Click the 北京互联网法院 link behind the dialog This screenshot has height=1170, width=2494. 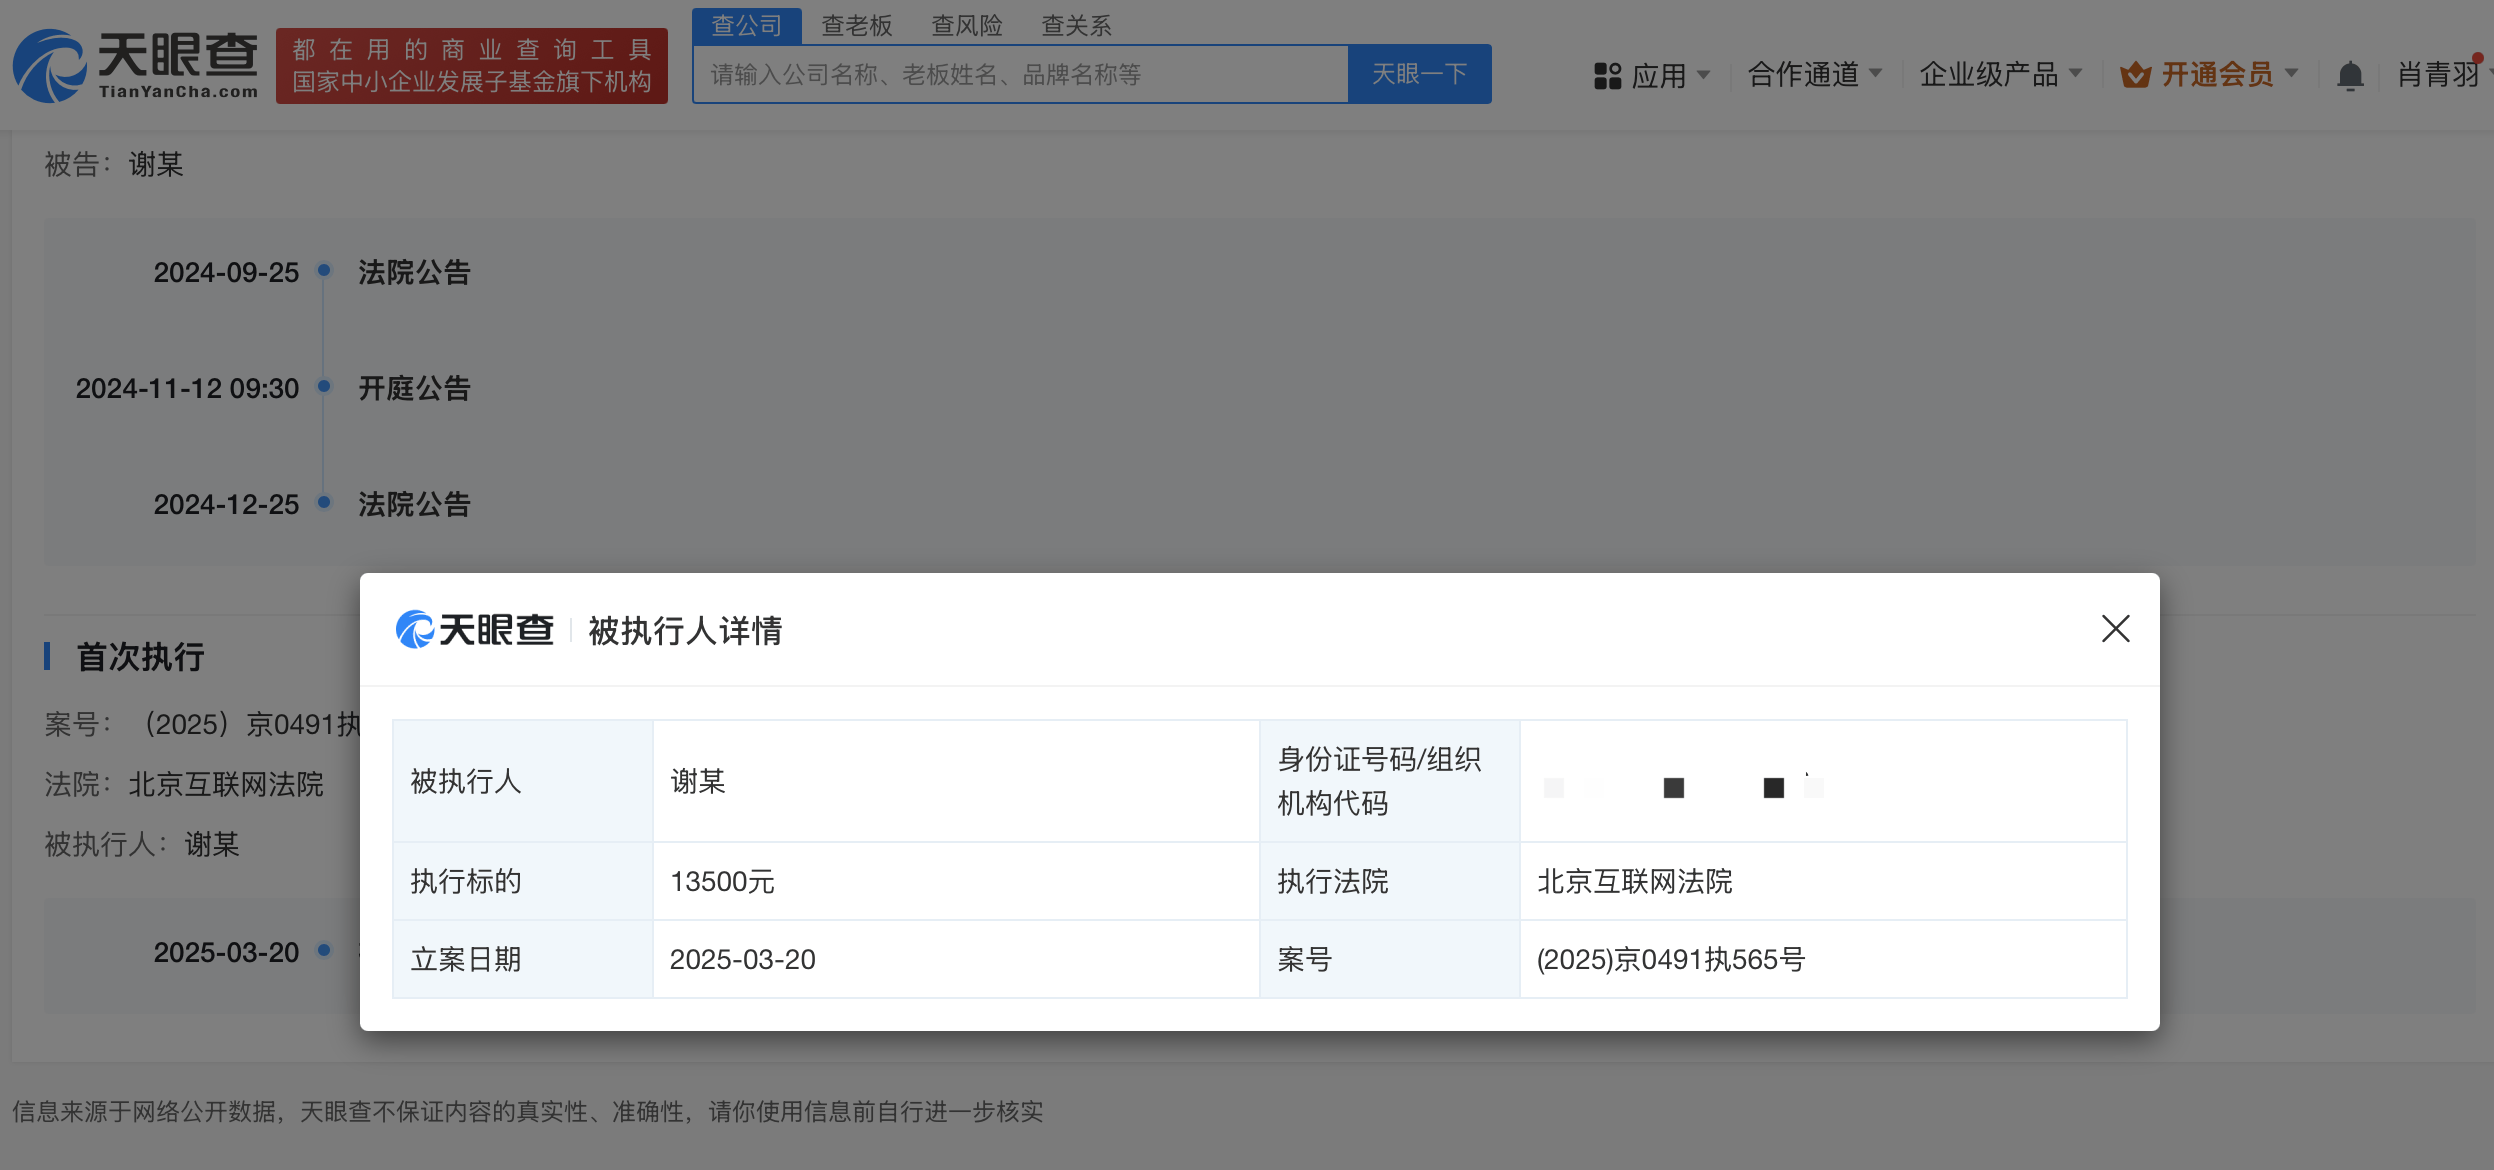pyautogui.click(x=226, y=784)
